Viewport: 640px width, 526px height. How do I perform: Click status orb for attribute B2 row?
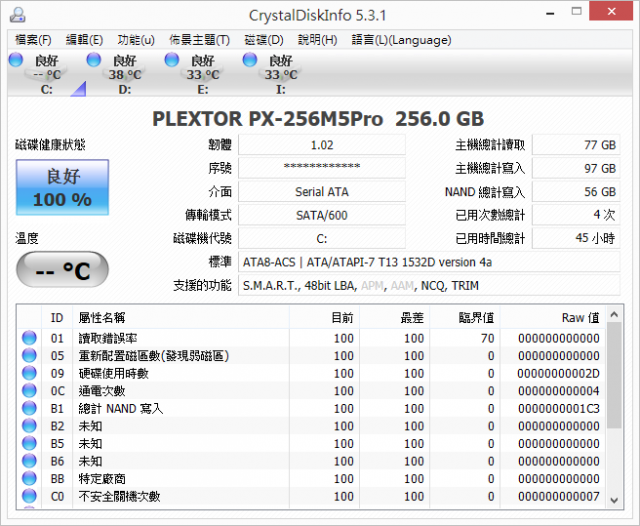tap(29, 426)
